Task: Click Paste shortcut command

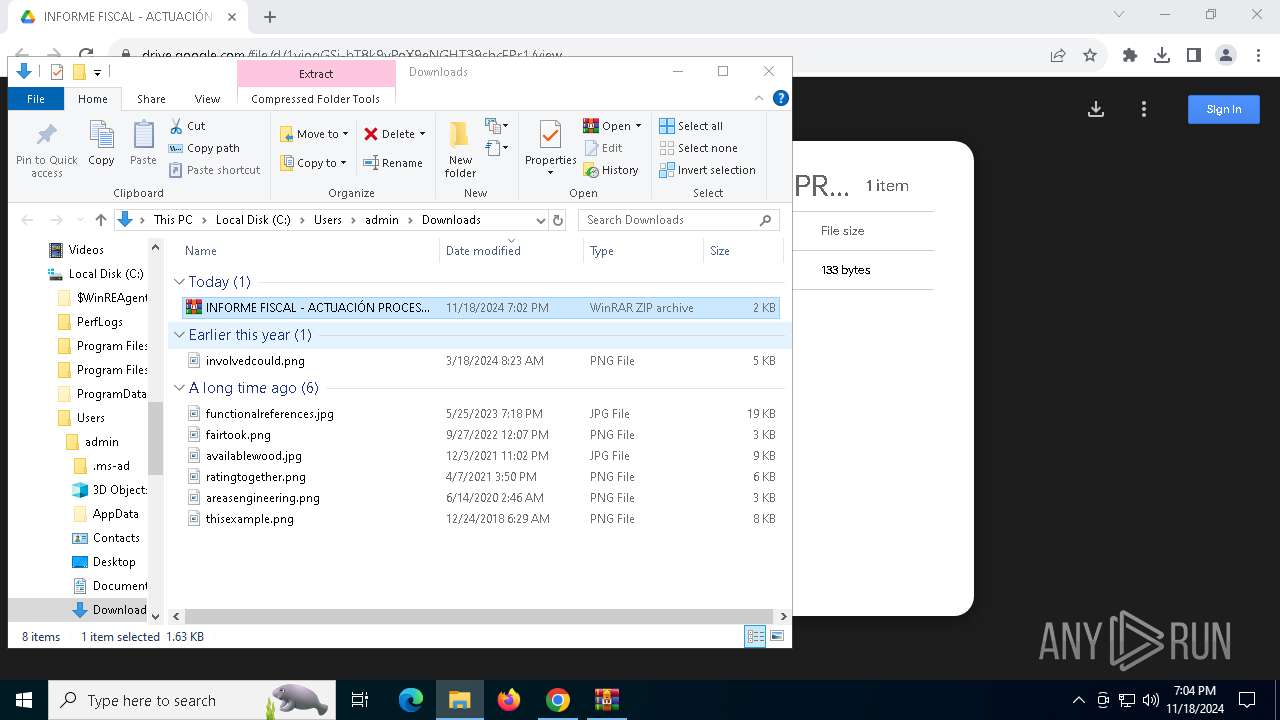Action: 214,170
